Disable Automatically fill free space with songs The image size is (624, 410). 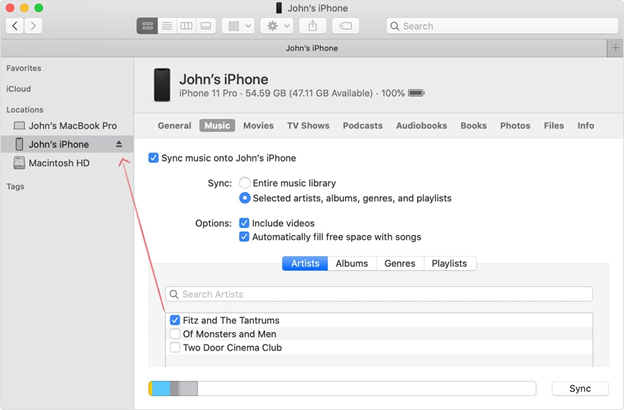tap(245, 237)
